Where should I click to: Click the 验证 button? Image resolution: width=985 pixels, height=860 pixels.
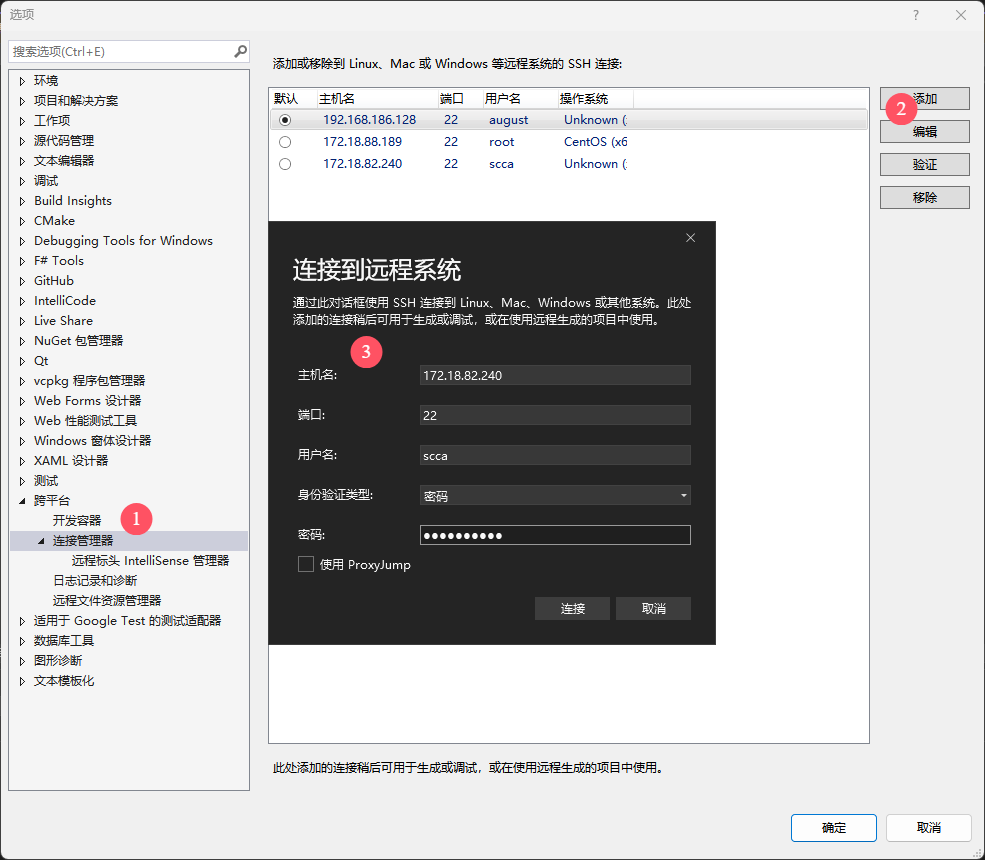coord(924,164)
